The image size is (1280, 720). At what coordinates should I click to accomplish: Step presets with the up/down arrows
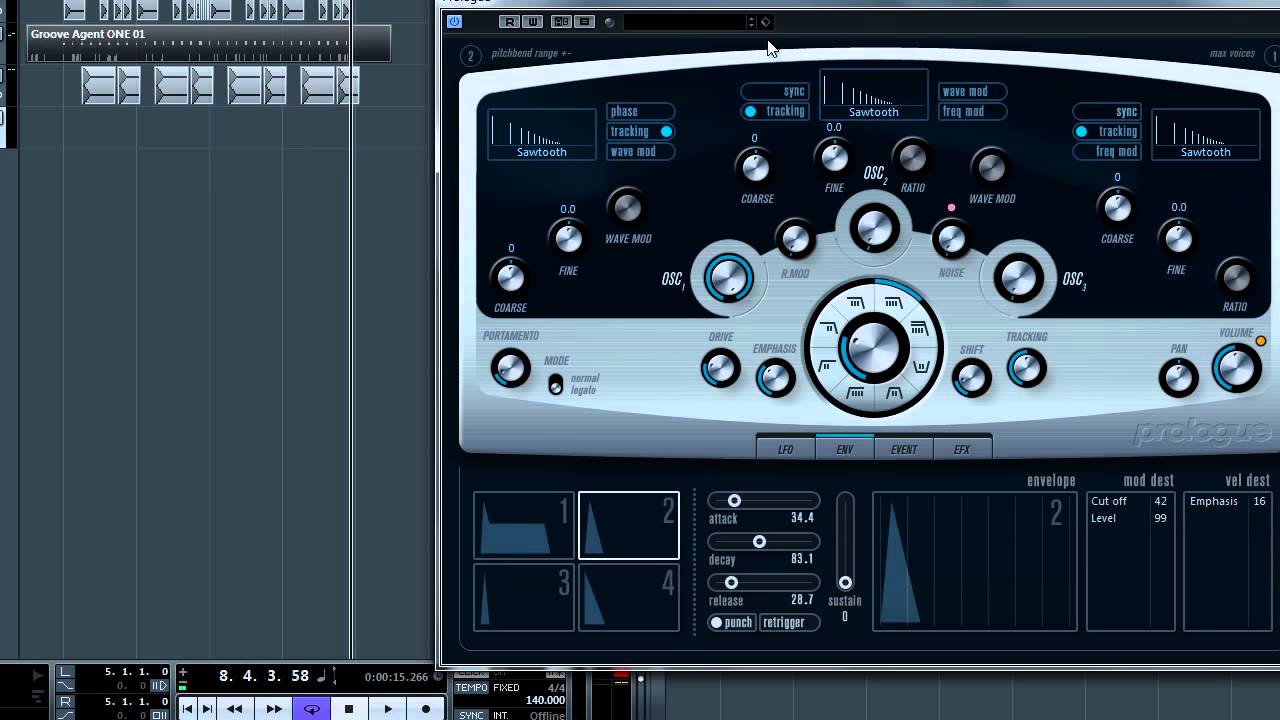point(751,22)
